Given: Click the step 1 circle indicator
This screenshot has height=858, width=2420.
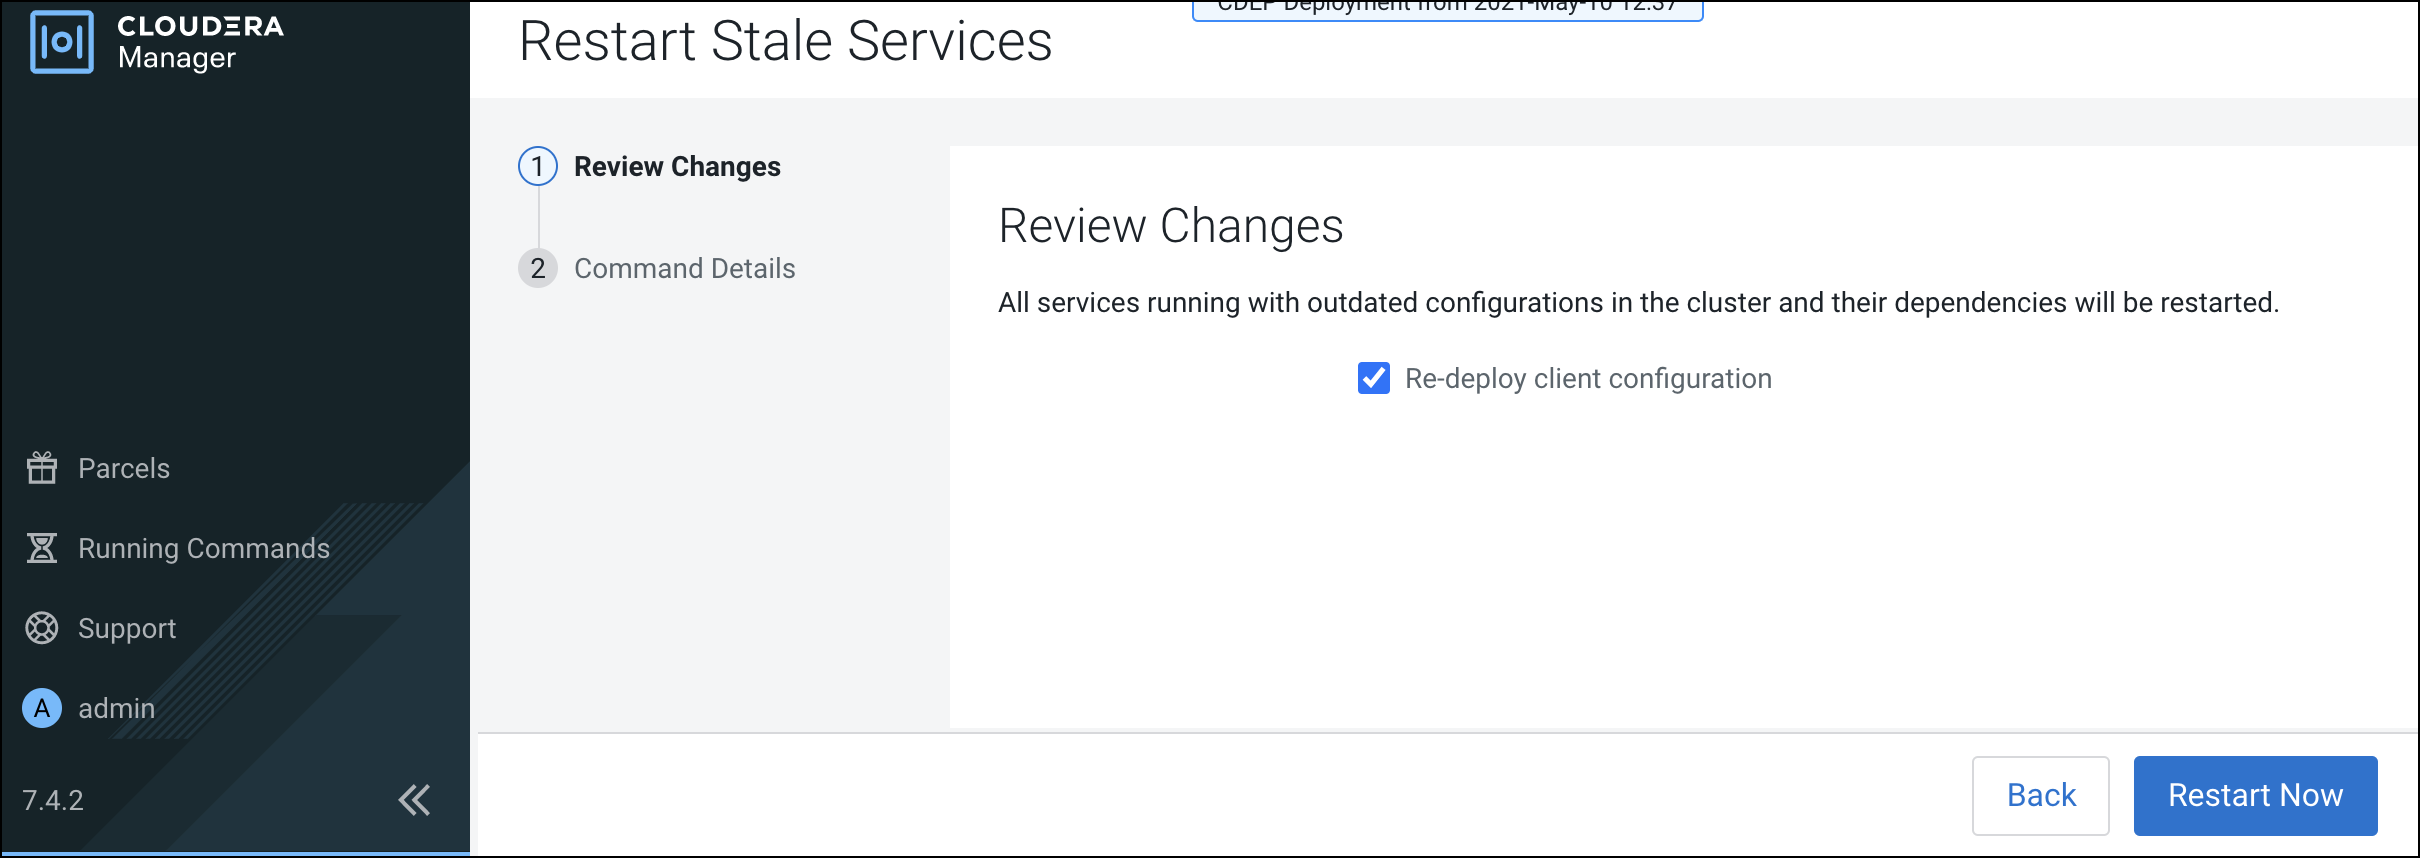Looking at the screenshot, I should (x=538, y=166).
